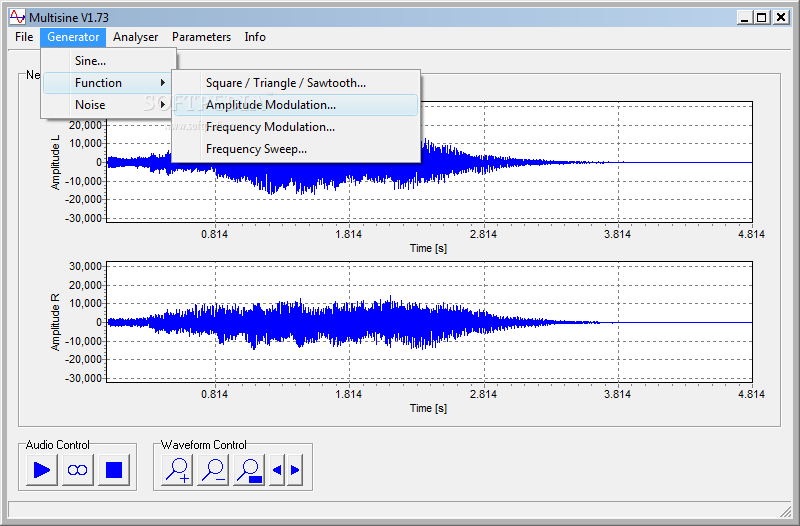Open the File menu
Image resolution: width=800 pixels, height=526 pixels.
coord(24,37)
